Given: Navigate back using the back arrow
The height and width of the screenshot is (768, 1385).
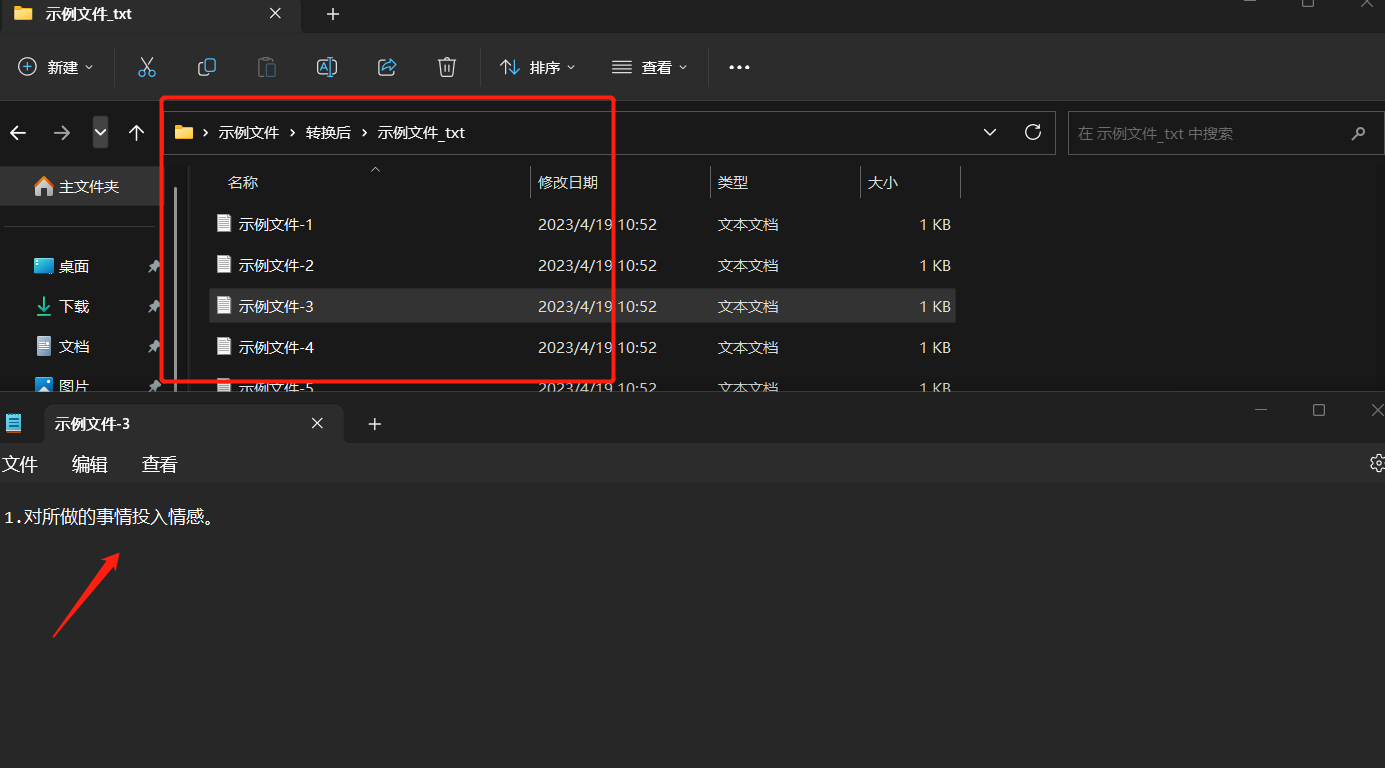Looking at the screenshot, I should click(18, 132).
